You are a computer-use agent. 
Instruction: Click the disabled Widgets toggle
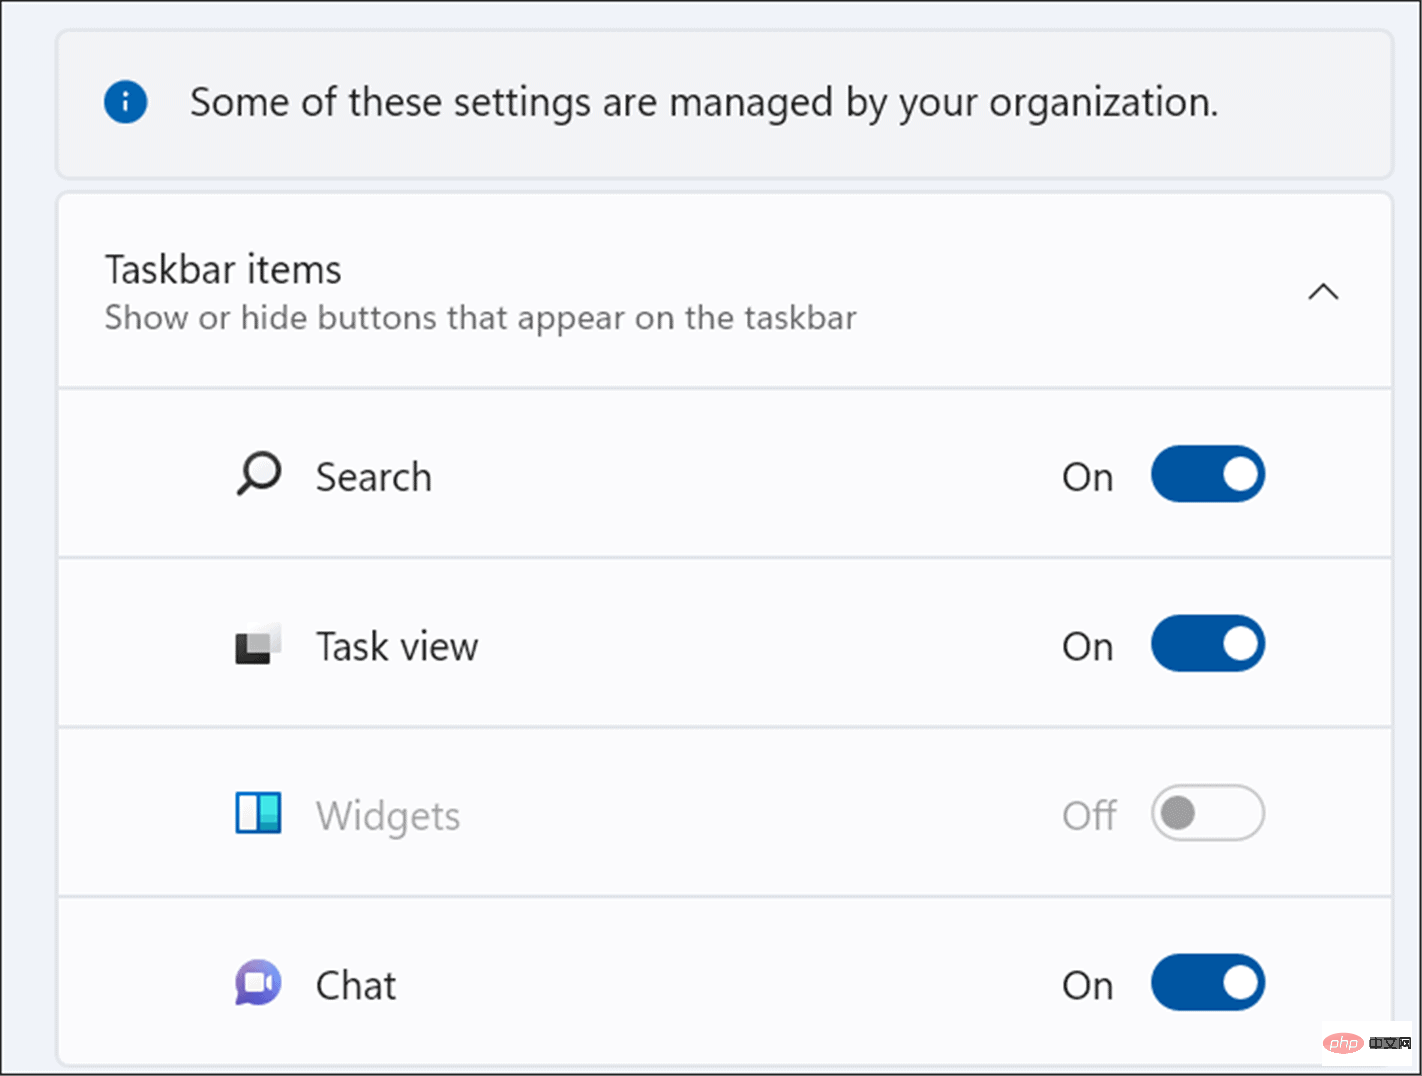tap(1208, 813)
